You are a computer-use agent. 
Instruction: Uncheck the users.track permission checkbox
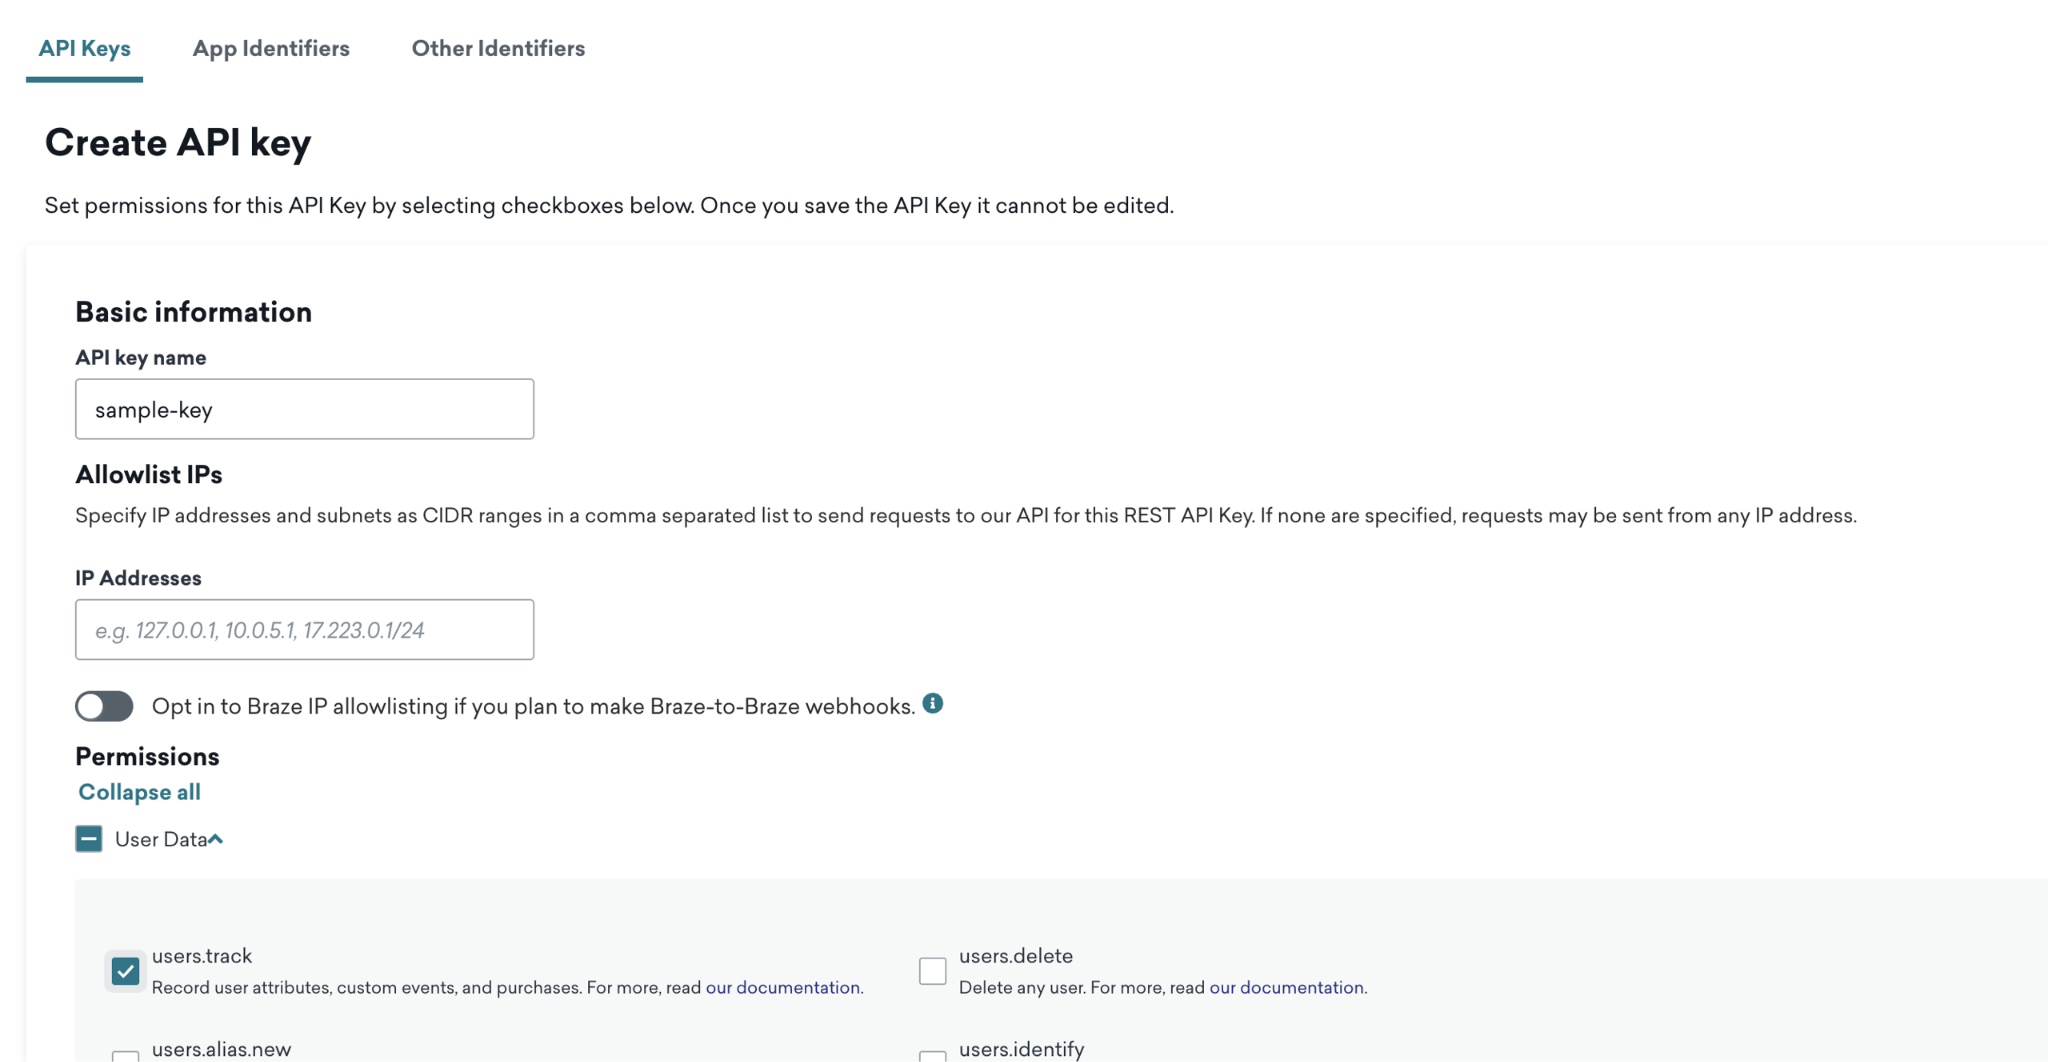[126, 971]
